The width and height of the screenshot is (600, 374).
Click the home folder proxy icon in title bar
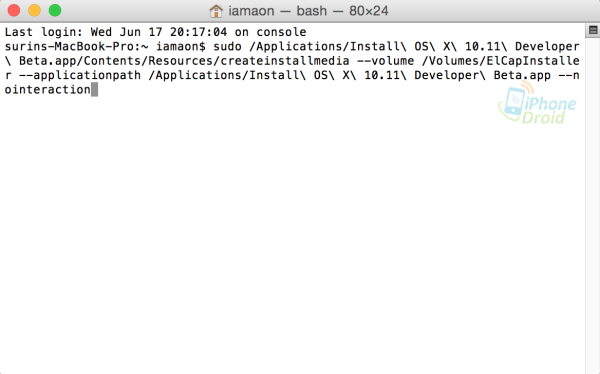tap(216, 11)
